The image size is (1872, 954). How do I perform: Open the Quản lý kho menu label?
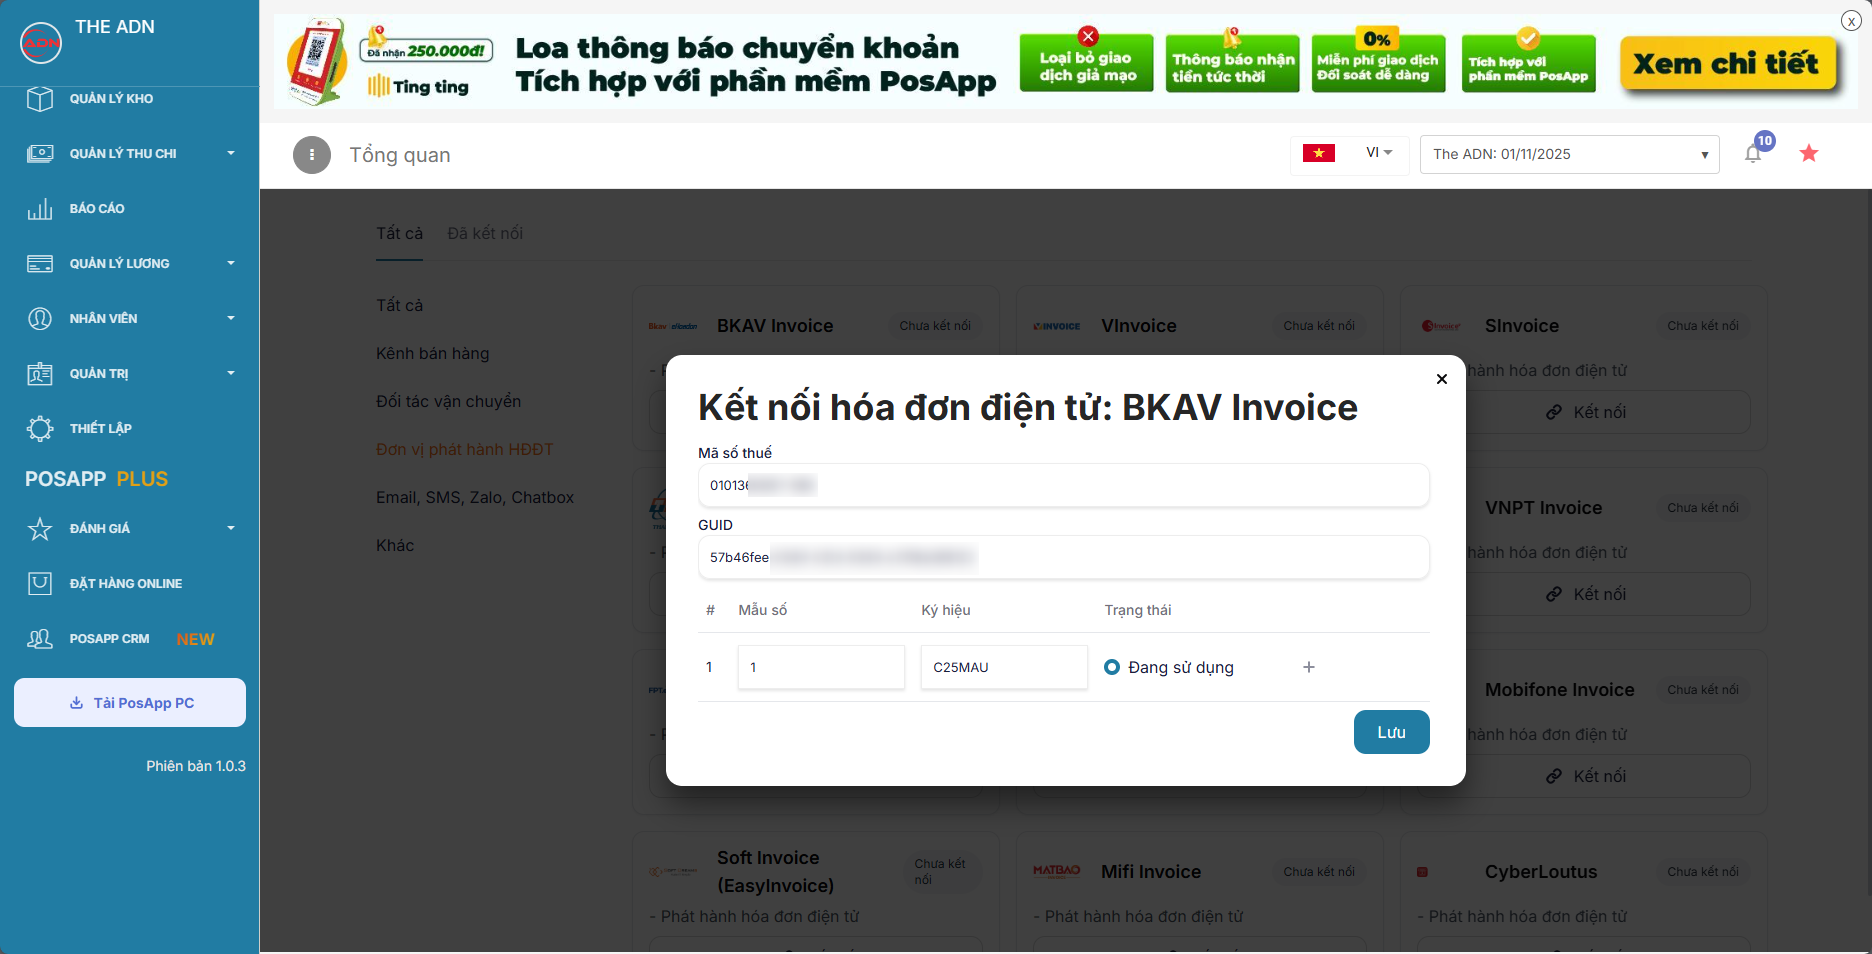point(111,99)
